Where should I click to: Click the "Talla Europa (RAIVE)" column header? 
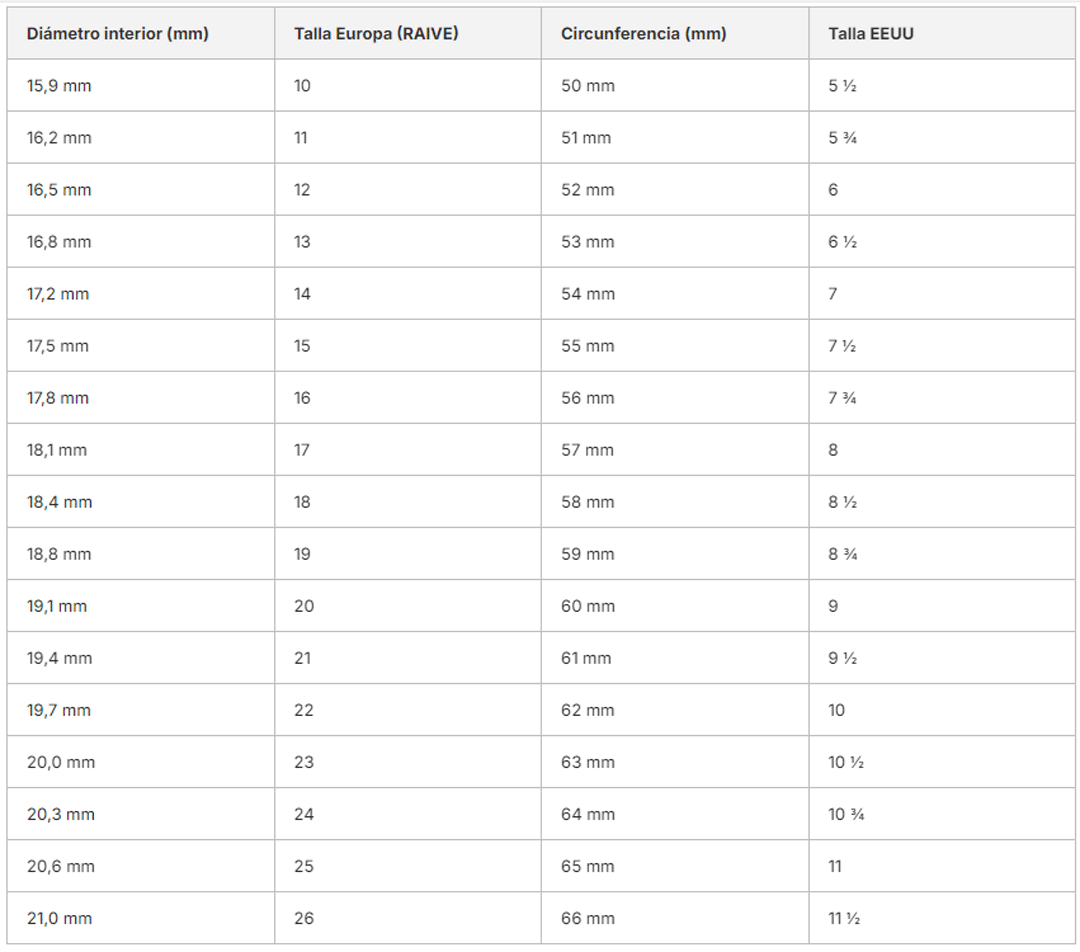[x=376, y=34]
